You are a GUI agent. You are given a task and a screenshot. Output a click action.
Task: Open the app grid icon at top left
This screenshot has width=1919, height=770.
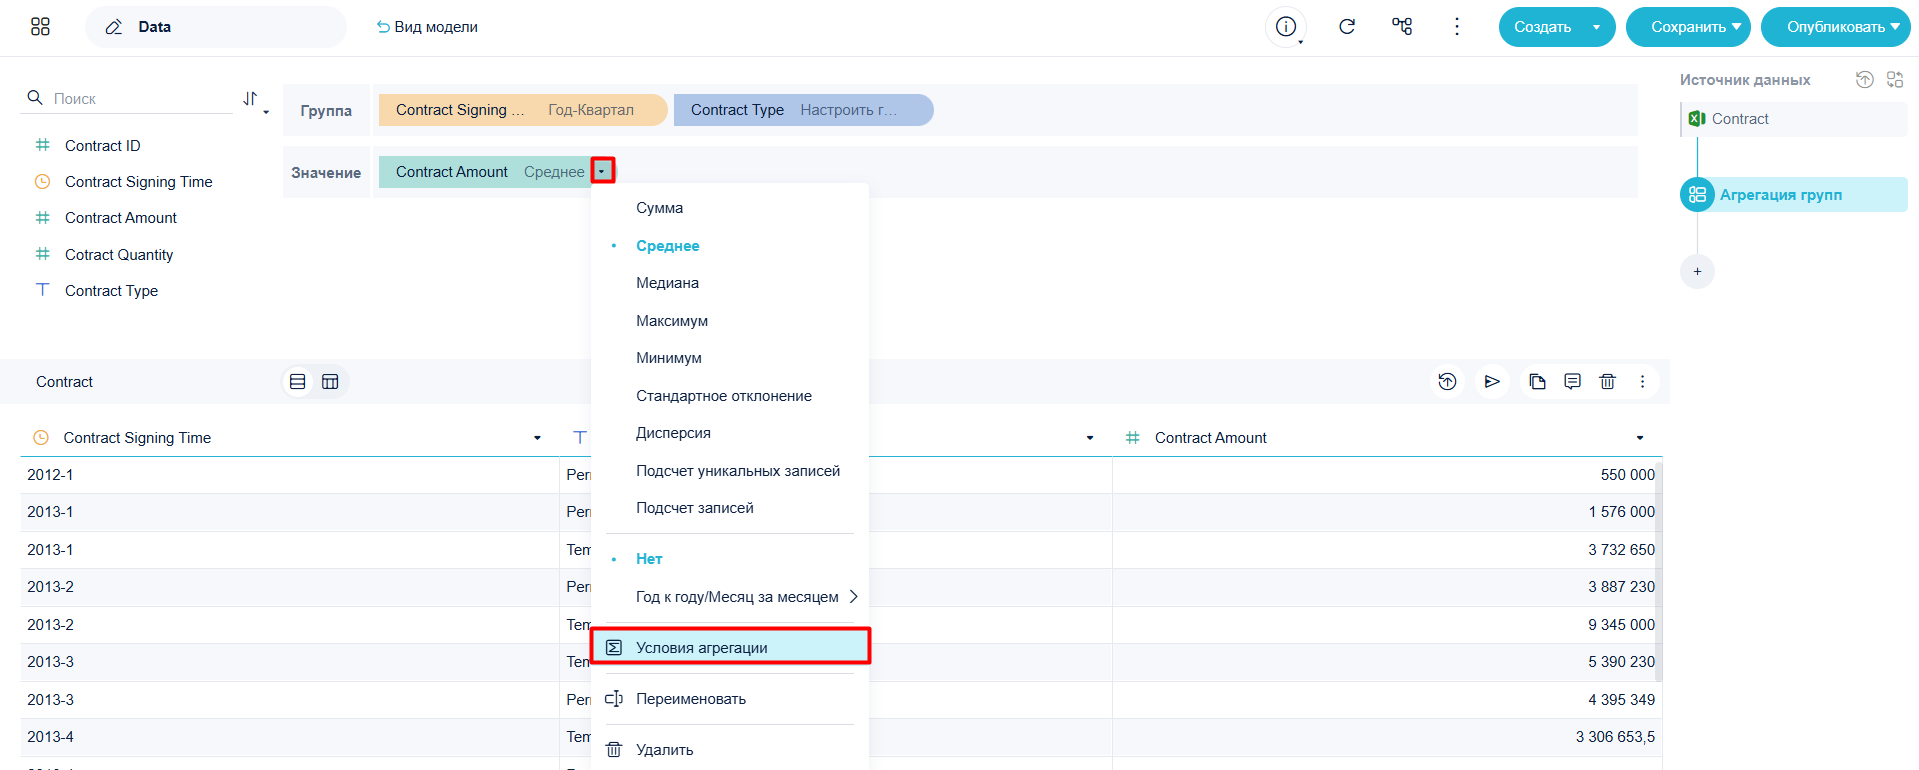(40, 27)
